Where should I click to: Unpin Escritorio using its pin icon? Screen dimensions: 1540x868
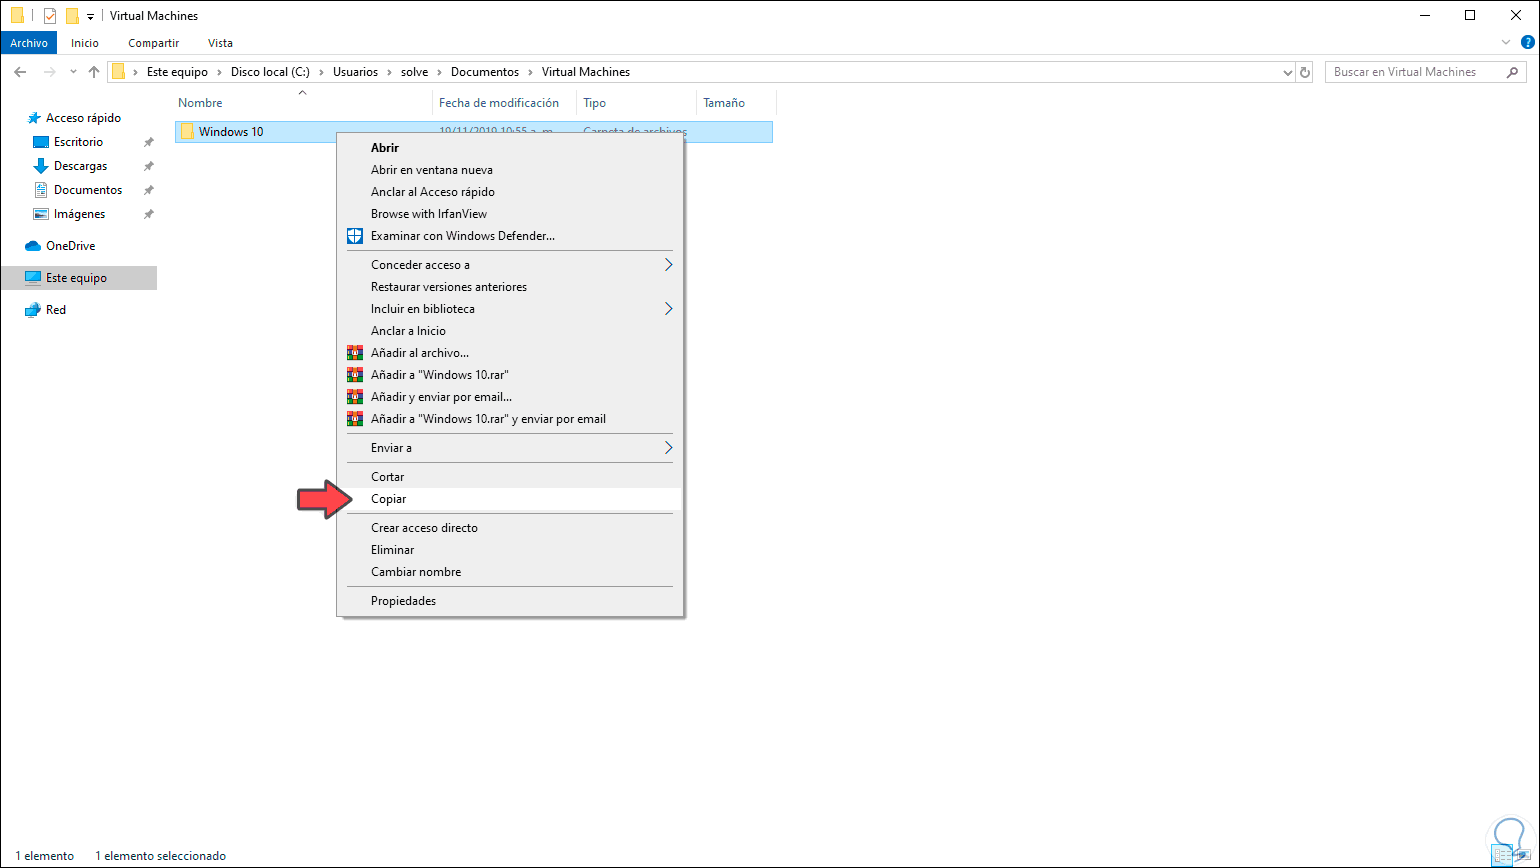[x=148, y=142]
